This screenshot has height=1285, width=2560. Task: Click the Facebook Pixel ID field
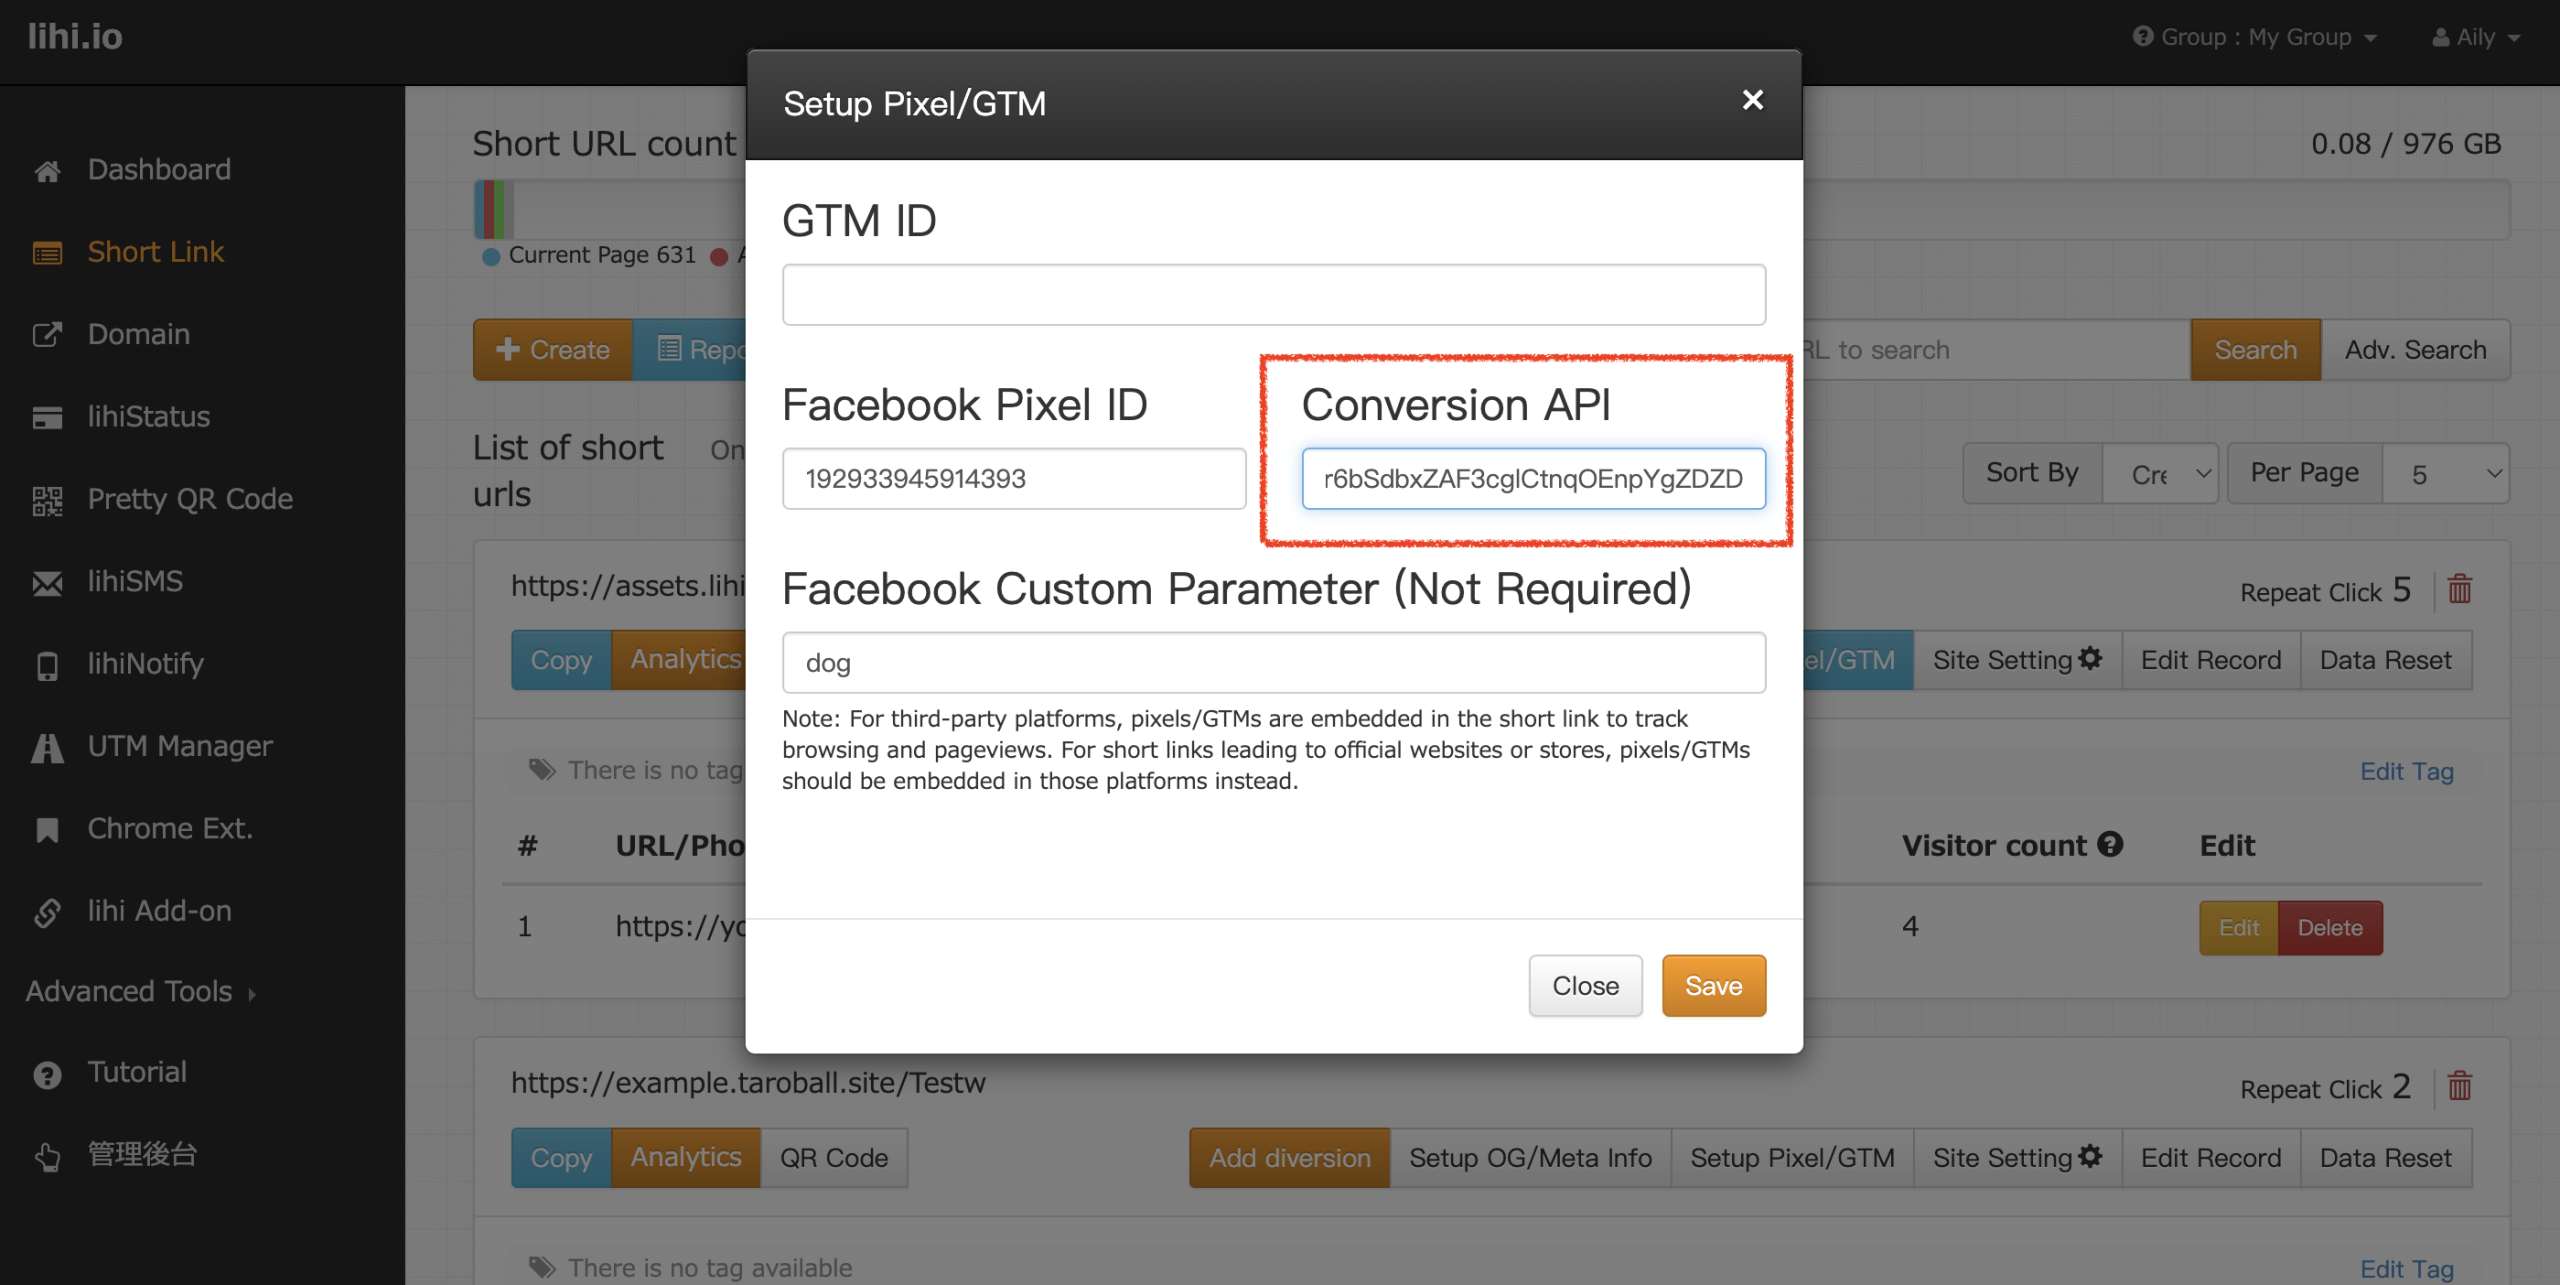coord(1013,479)
